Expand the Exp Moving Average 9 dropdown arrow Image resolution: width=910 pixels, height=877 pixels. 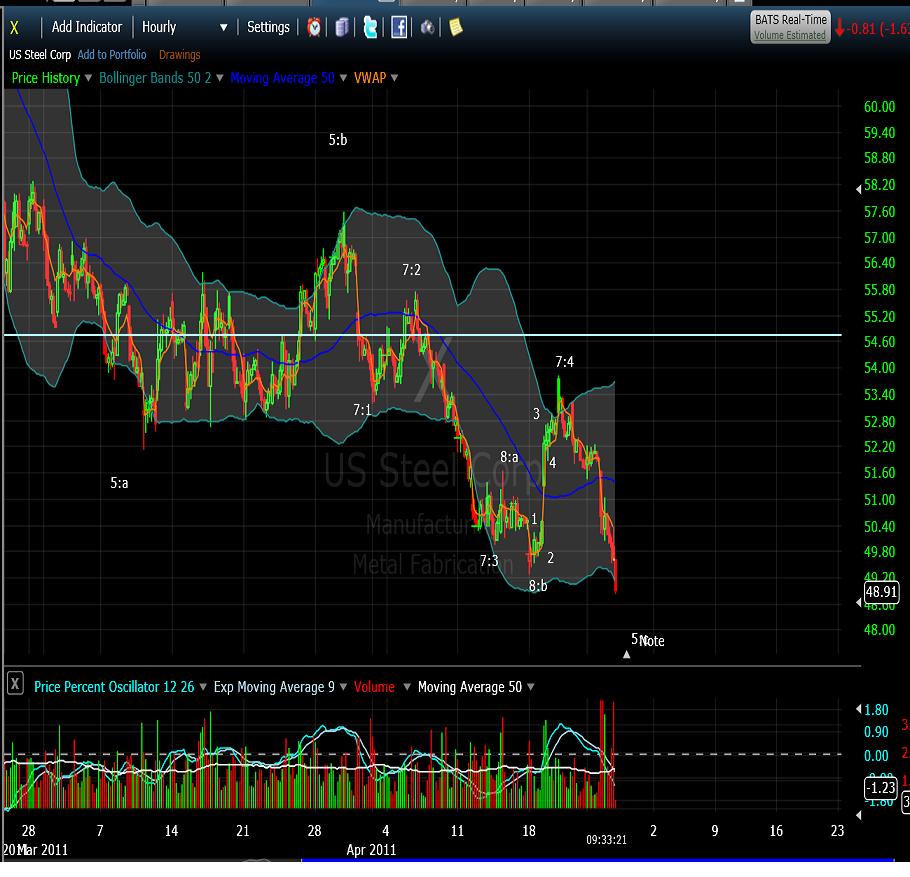click(x=344, y=687)
